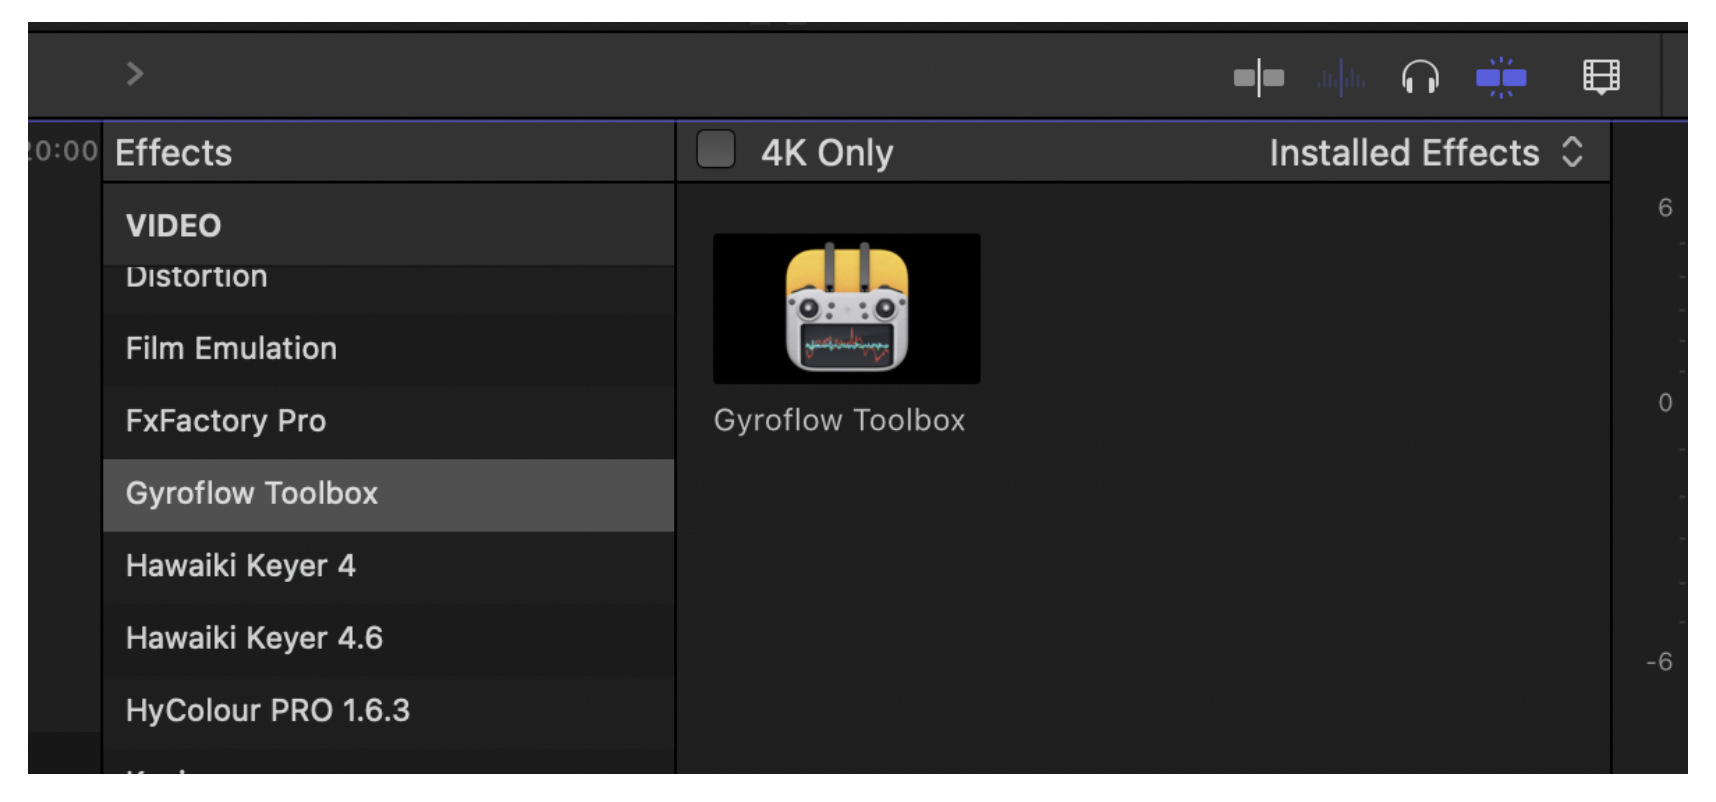Disable the highlighted snapping icon
This screenshot has height=802, width=1716.
point(1500,77)
